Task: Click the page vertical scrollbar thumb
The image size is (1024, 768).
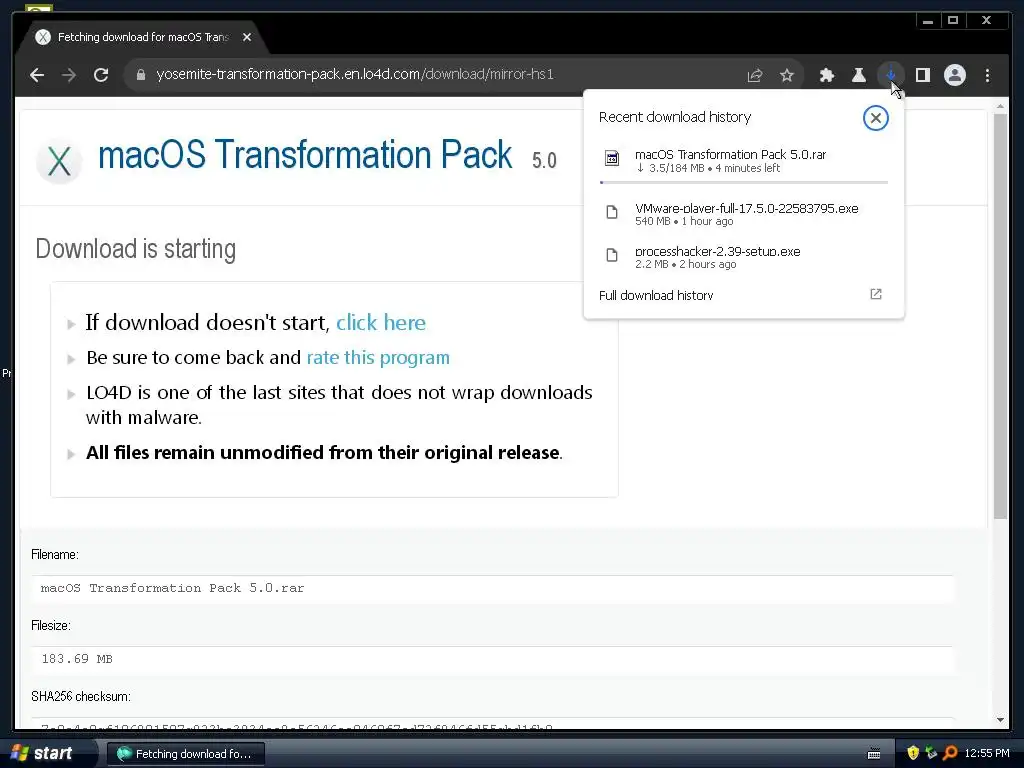Action: coord(1000,317)
